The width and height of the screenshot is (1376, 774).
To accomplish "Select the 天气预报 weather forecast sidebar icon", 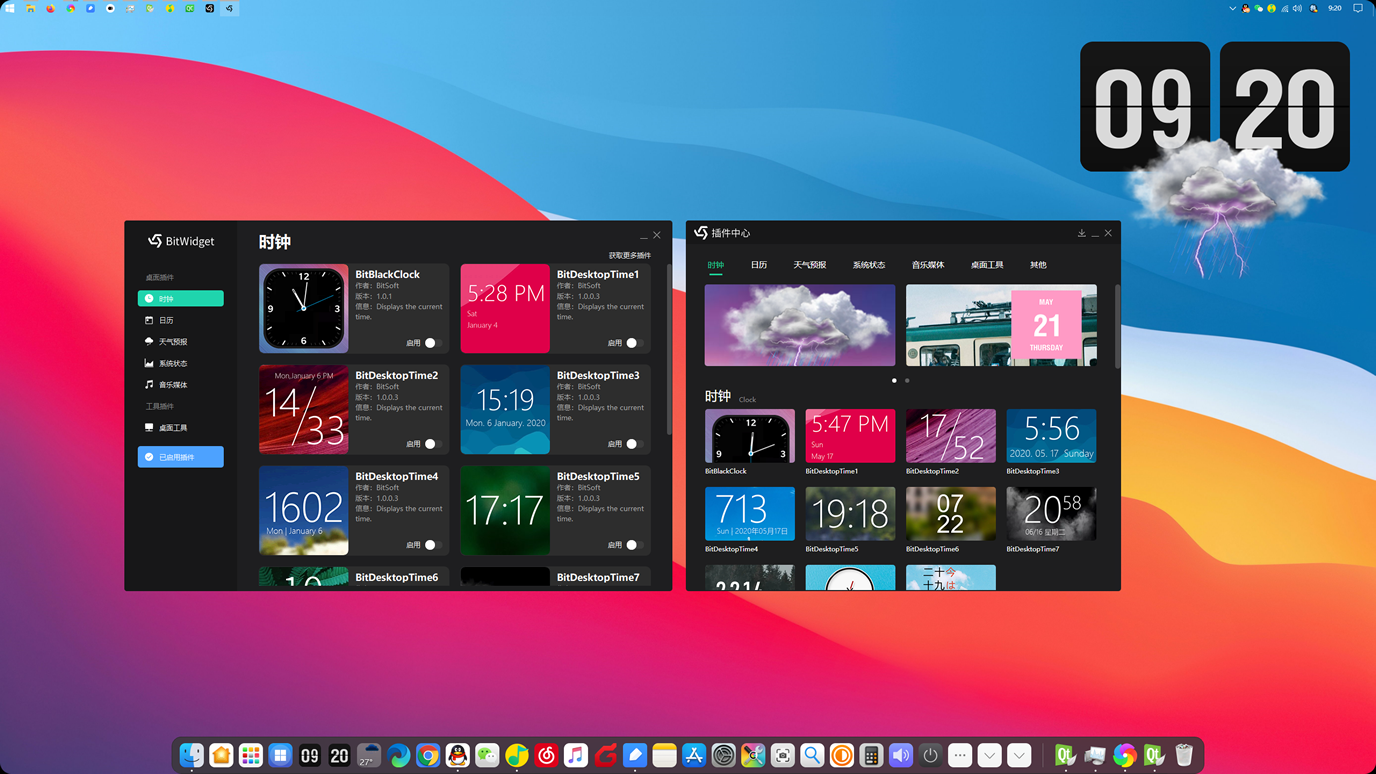I will (180, 341).
